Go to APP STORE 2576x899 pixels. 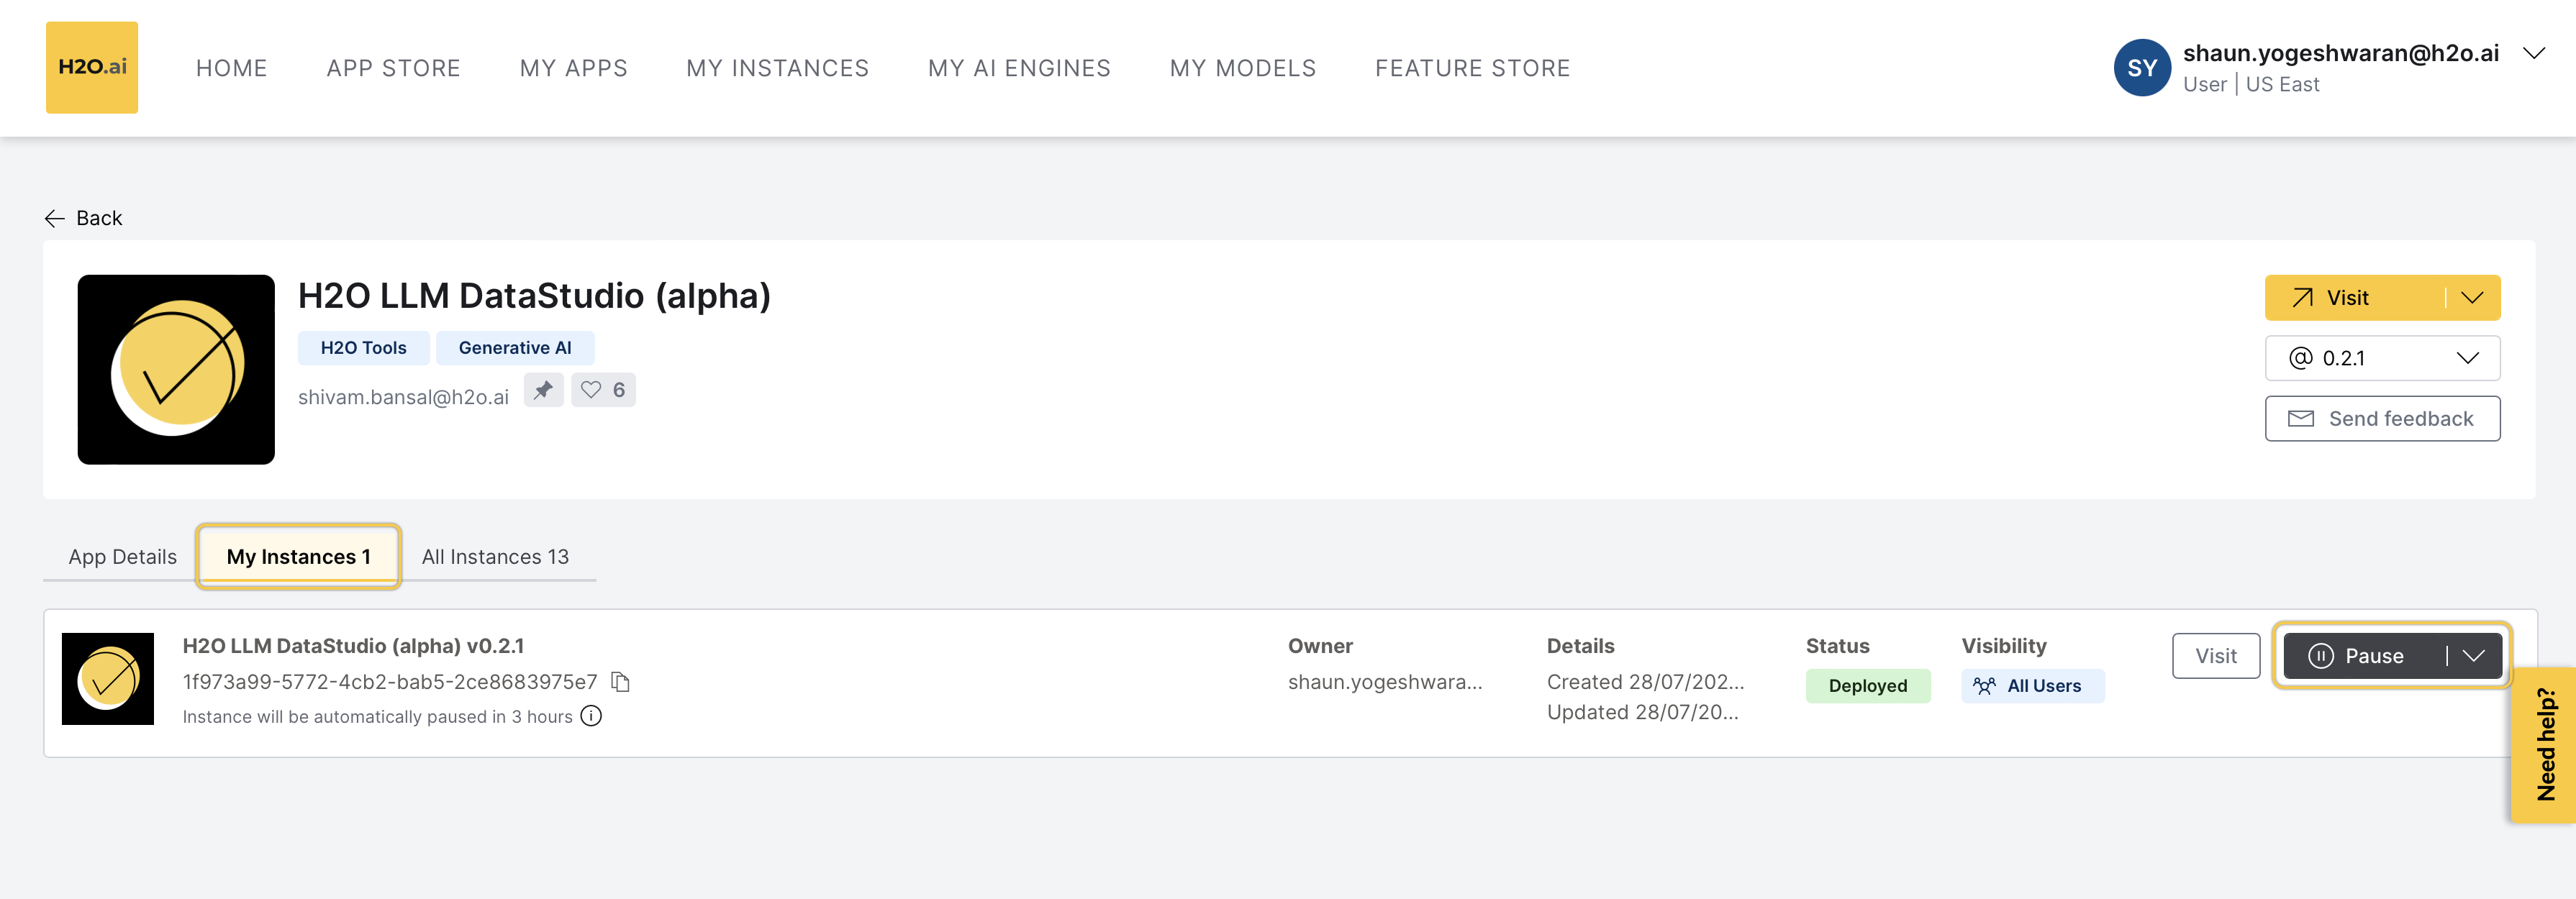coord(393,68)
